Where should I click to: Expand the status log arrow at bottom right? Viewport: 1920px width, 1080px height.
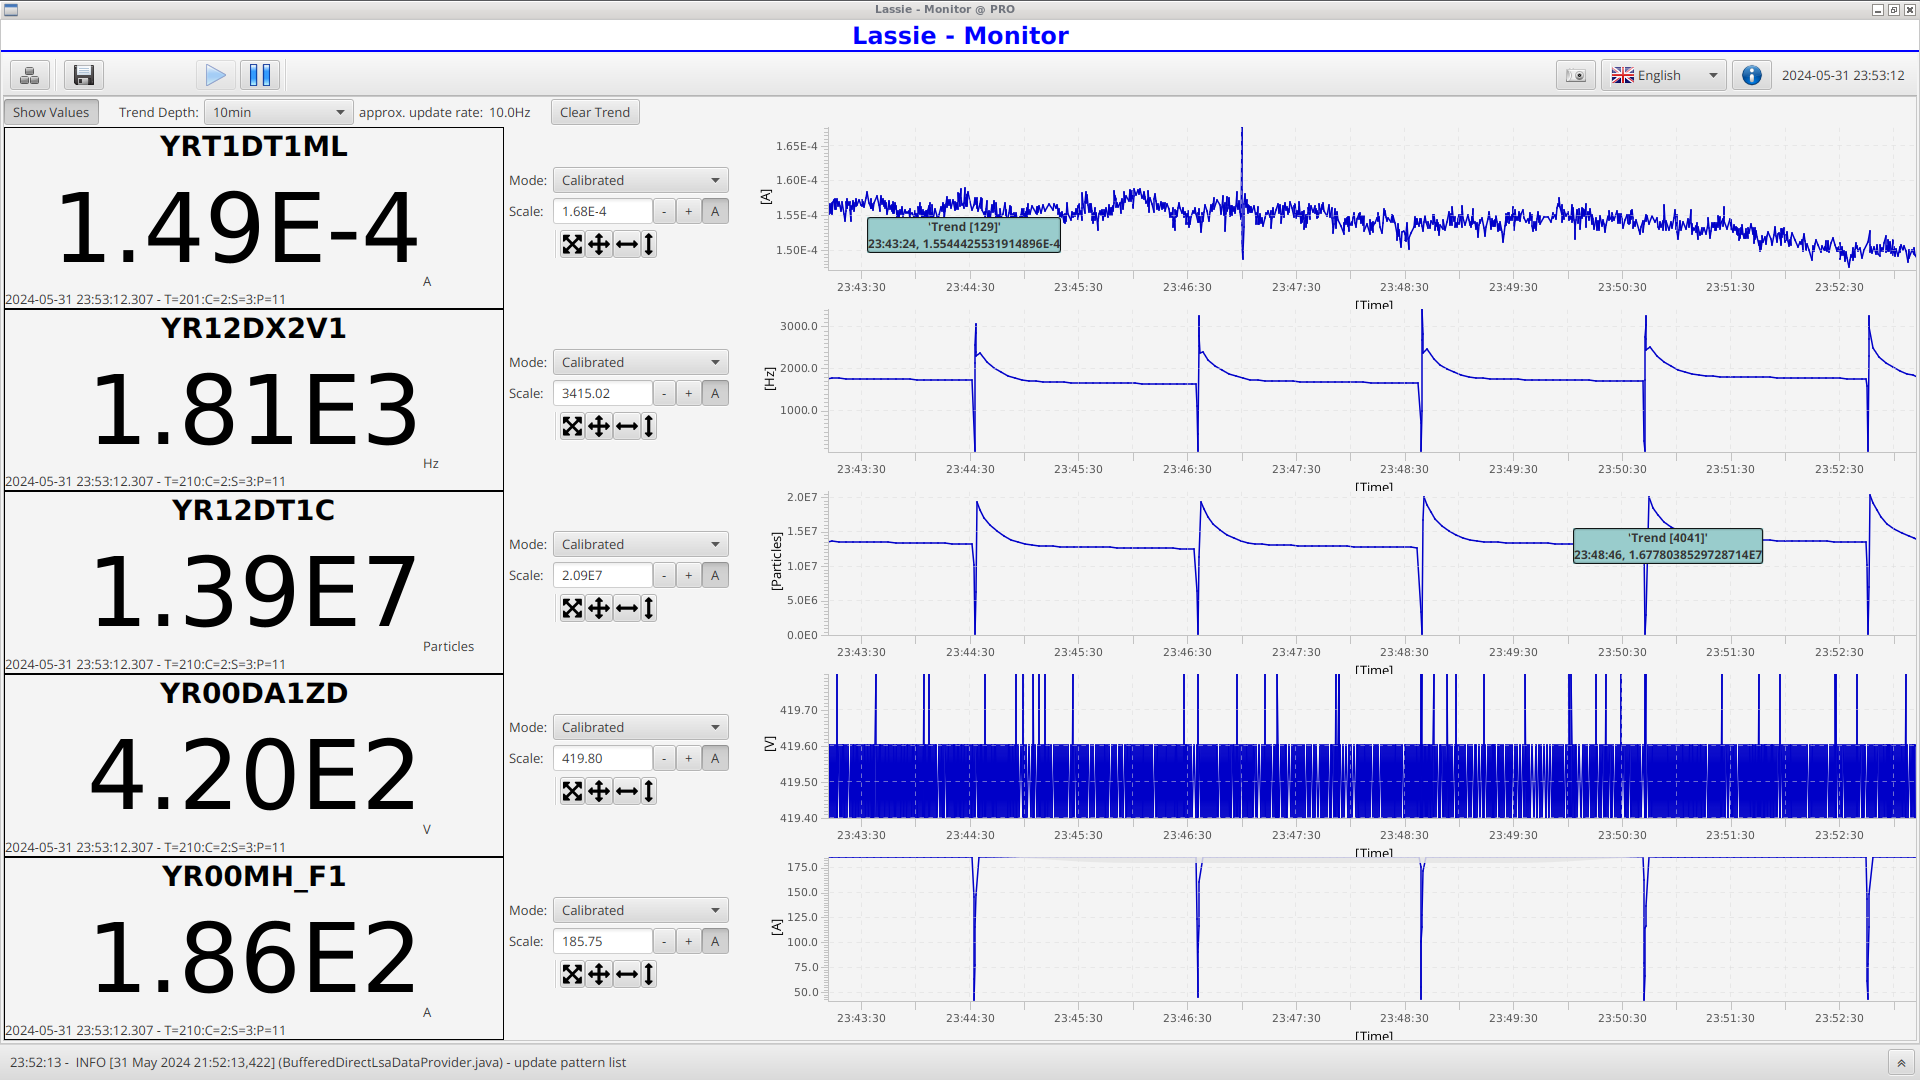point(1901,1062)
